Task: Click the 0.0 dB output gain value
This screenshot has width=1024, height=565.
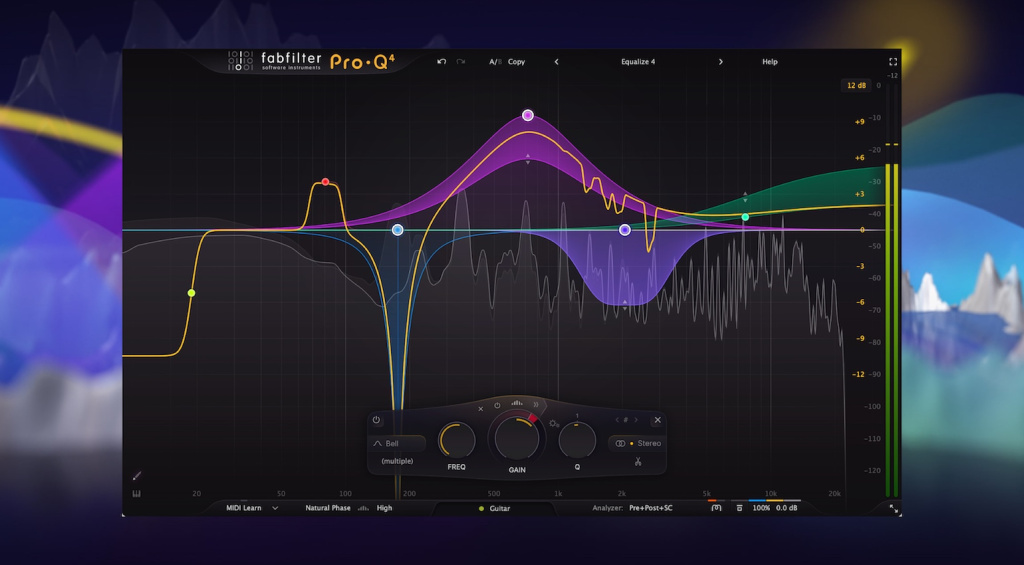Action: (x=786, y=508)
